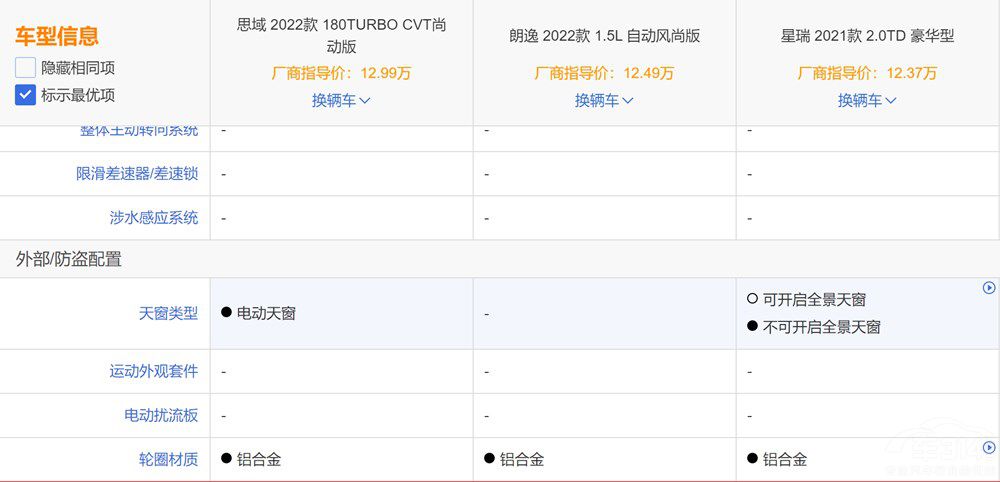Click the 朗逸 2022款 1.5L car title
This screenshot has height=482, width=1000.
click(x=605, y=36)
